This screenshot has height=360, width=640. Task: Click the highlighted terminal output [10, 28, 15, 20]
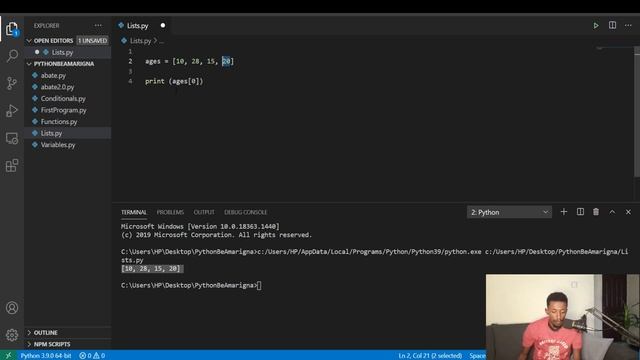point(152,269)
